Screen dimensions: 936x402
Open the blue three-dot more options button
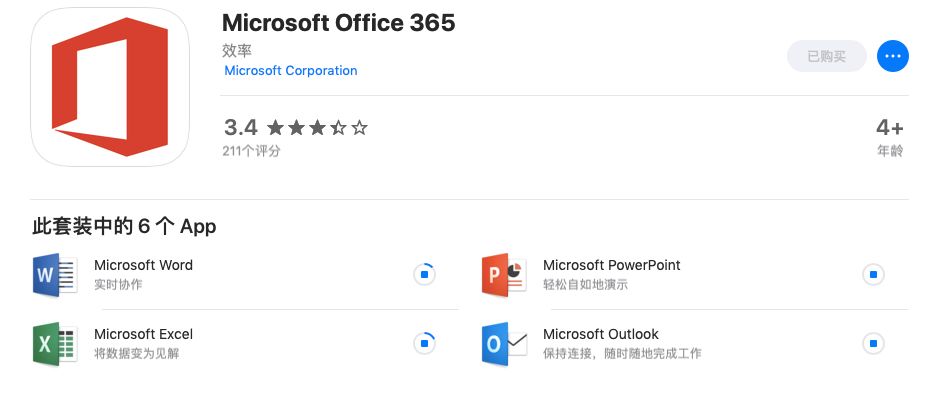(x=892, y=56)
